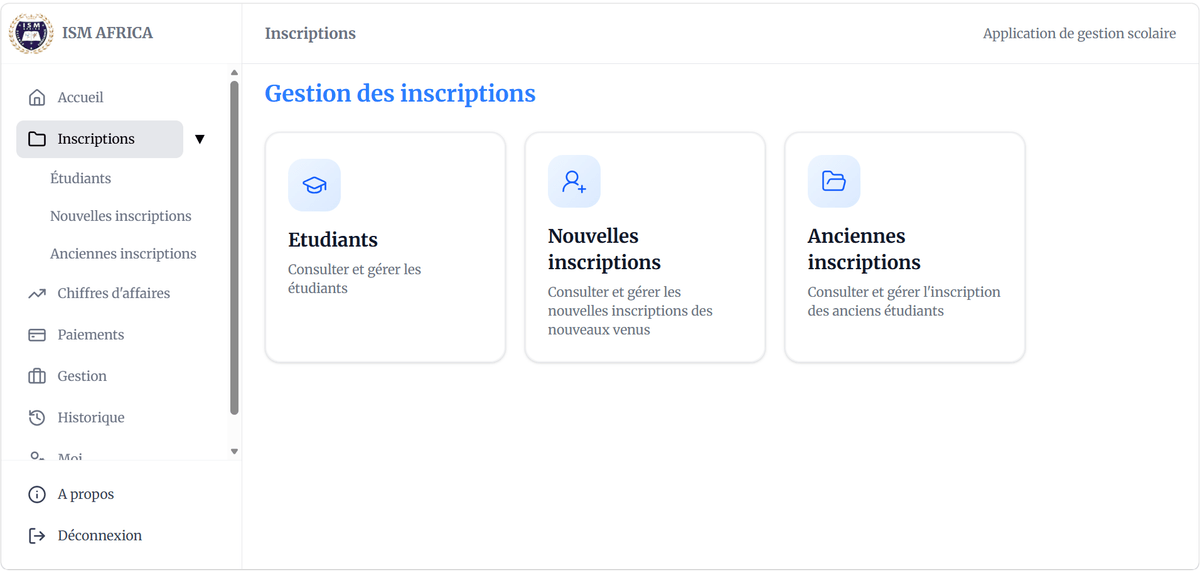Open the Etudiants card title
The width and height of the screenshot is (1200, 571).
pyautogui.click(x=333, y=240)
